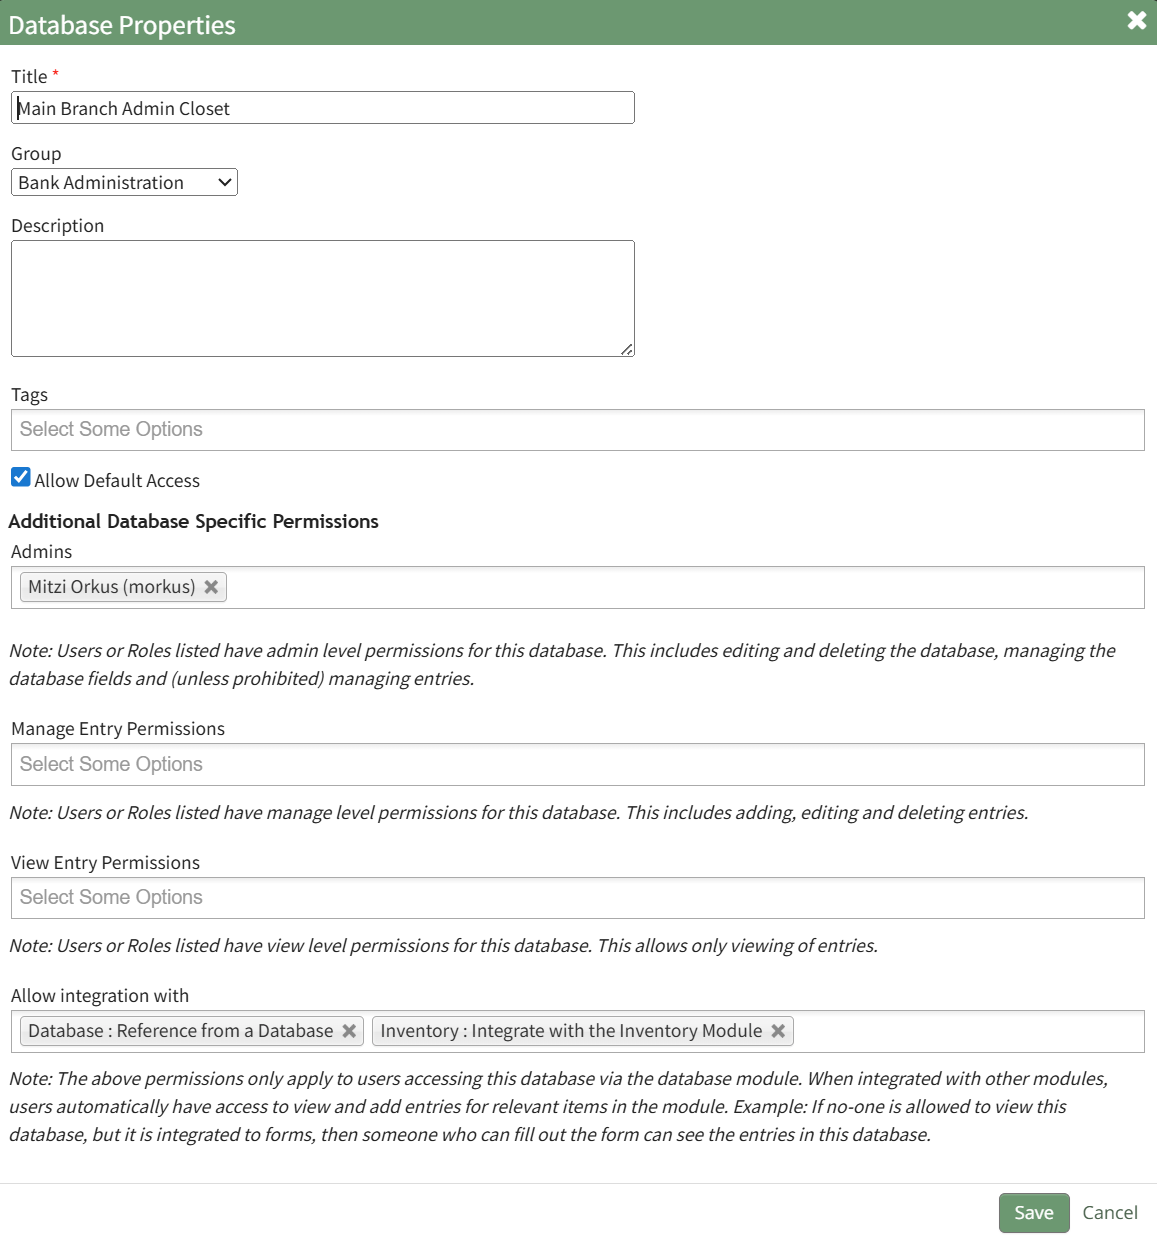
Task: Edit the Title input field
Action: pos(323,108)
